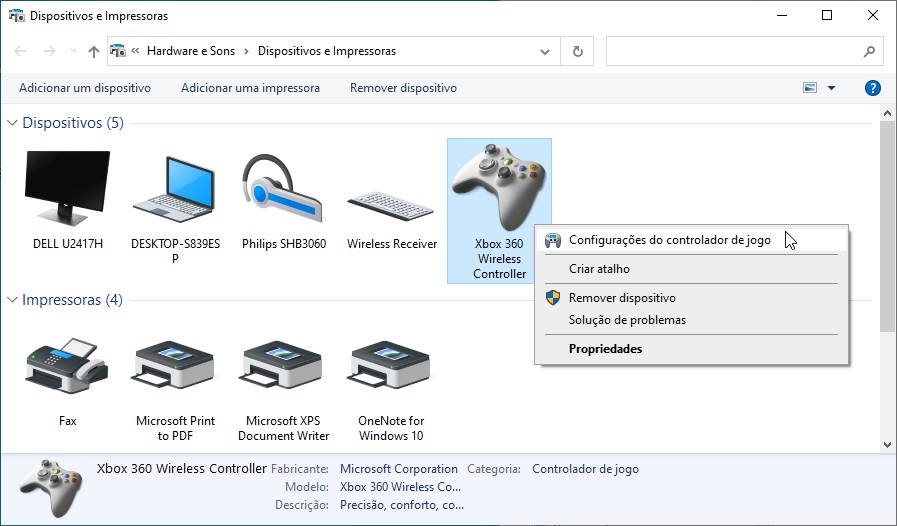Image resolution: width=897 pixels, height=526 pixels.
Task: Open Propriedades from context menu
Action: click(x=692, y=349)
